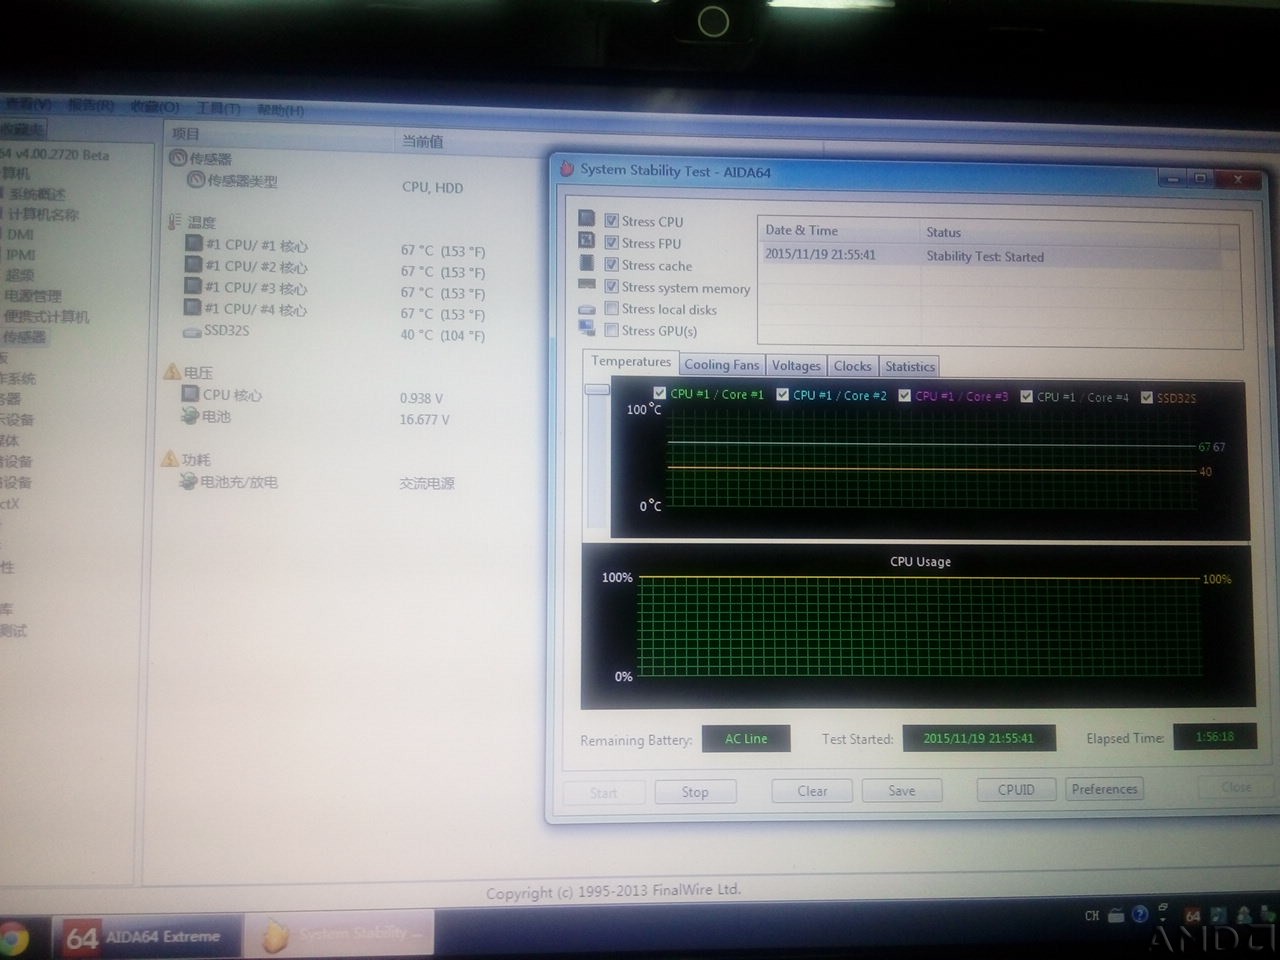Image resolution: width=1280 pixels, height=960 pixels.
Task: Select 系统概述 in the left tree
Action: click(x=36, y=193)
